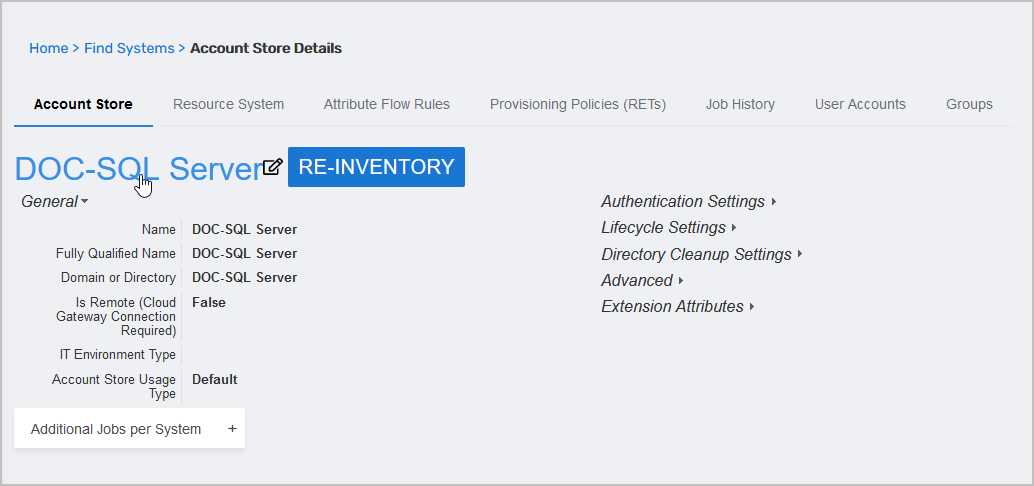Select Provisioning Policies (RETs) tab

click(577, 104)
